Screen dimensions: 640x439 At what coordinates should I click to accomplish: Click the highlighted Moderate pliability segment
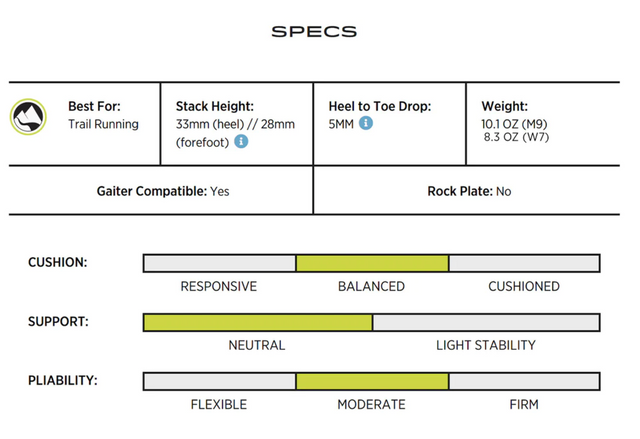point(372,381)
